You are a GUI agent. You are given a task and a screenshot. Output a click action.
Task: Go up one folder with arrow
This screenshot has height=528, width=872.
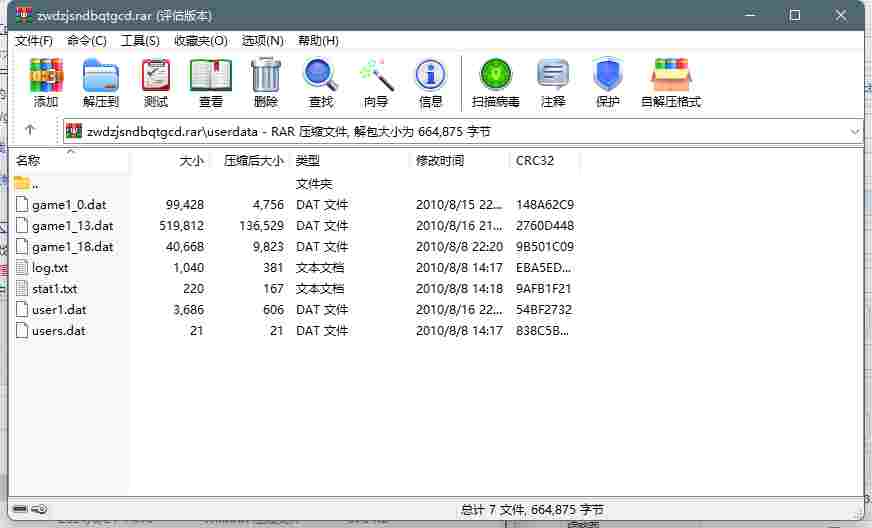click(30, 130)
